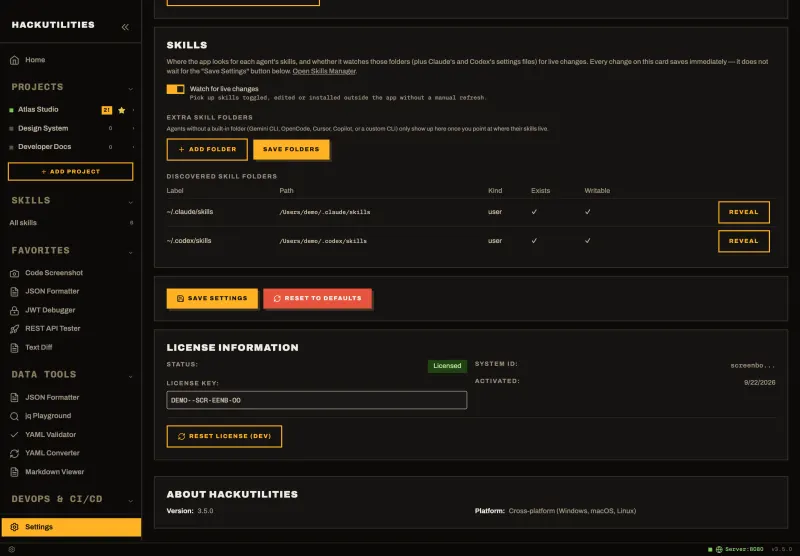Click the Code Screenshot camera icon
This screenshot has height=556, width=800.
(14, 273)
